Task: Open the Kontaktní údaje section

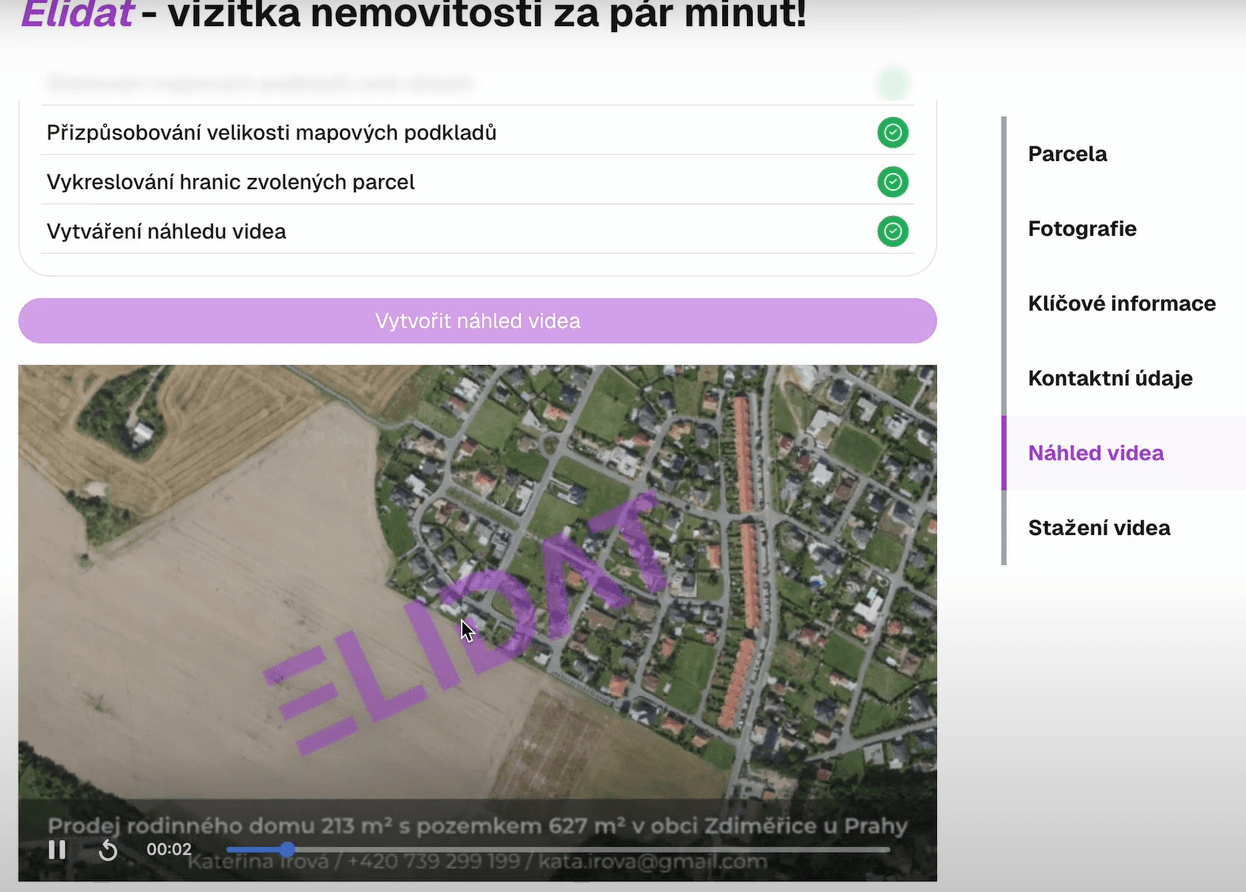Action: (1110, 378)
